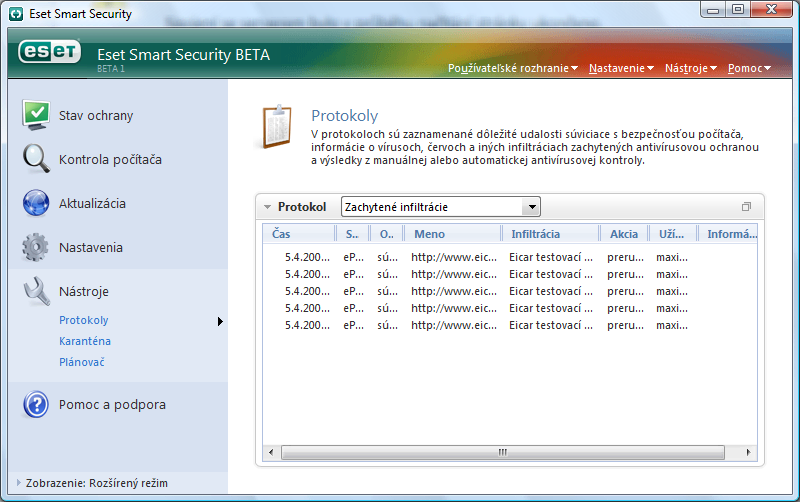Expand Protokoly submenu arrow in sidebar
This screenshot has height=502, width=800.
point(220,321)
